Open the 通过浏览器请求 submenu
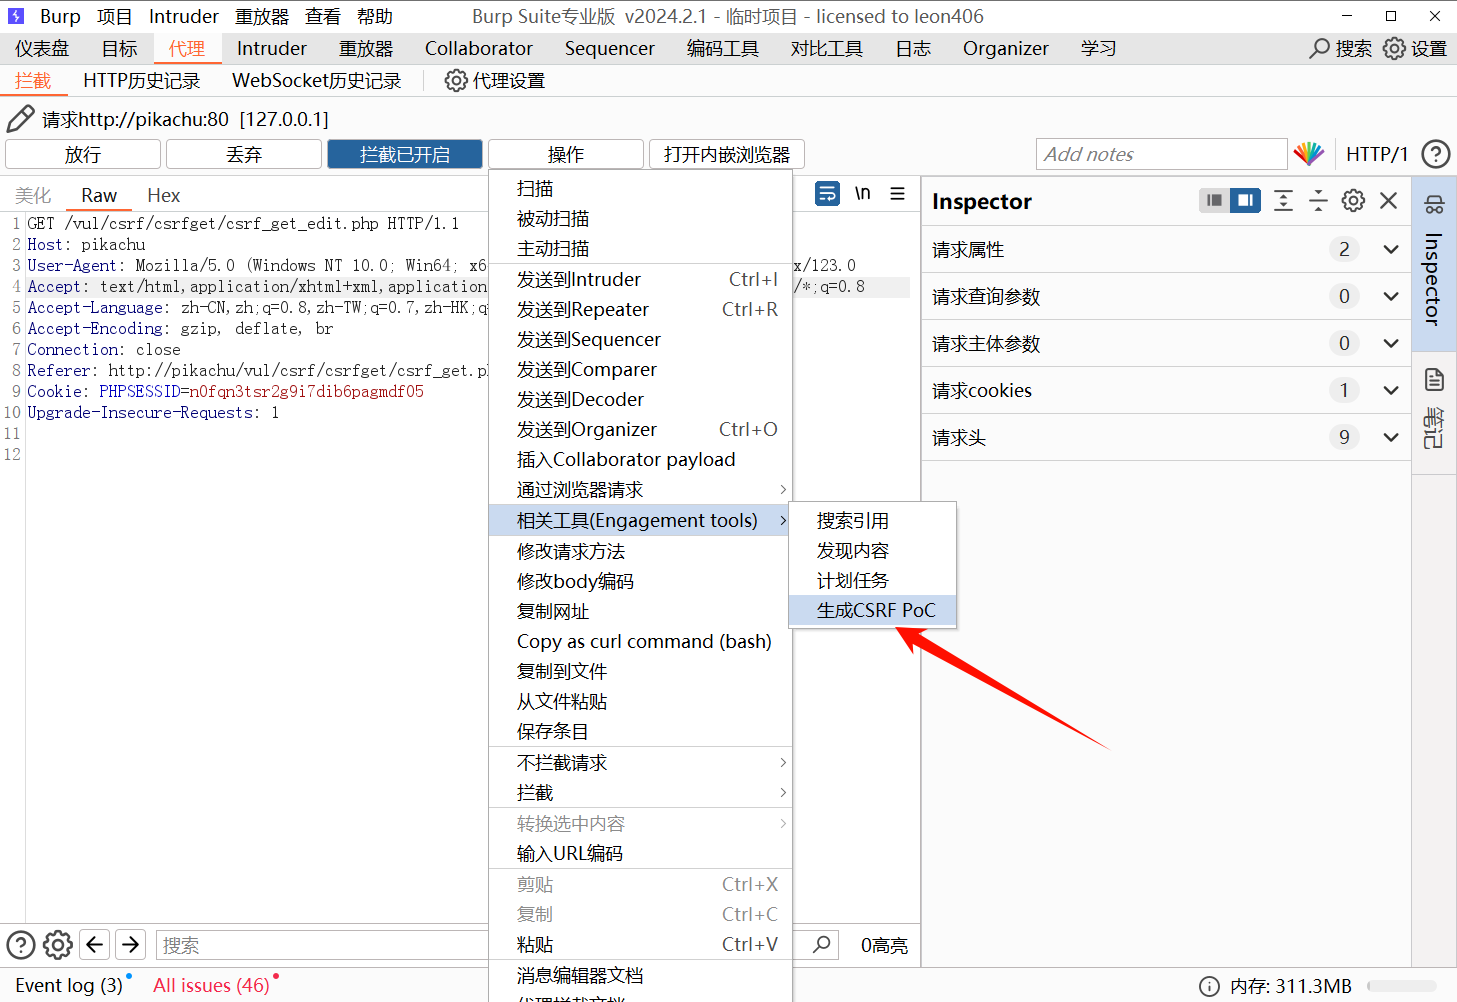 coord(640,490)
